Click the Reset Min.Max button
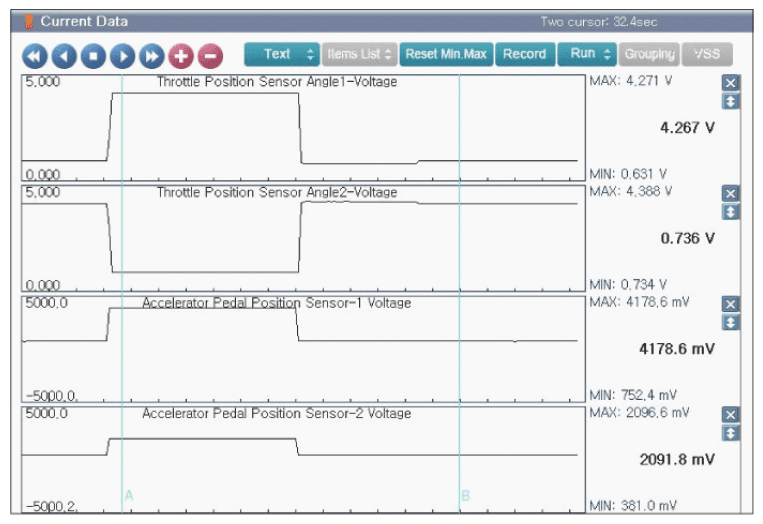 446,54
